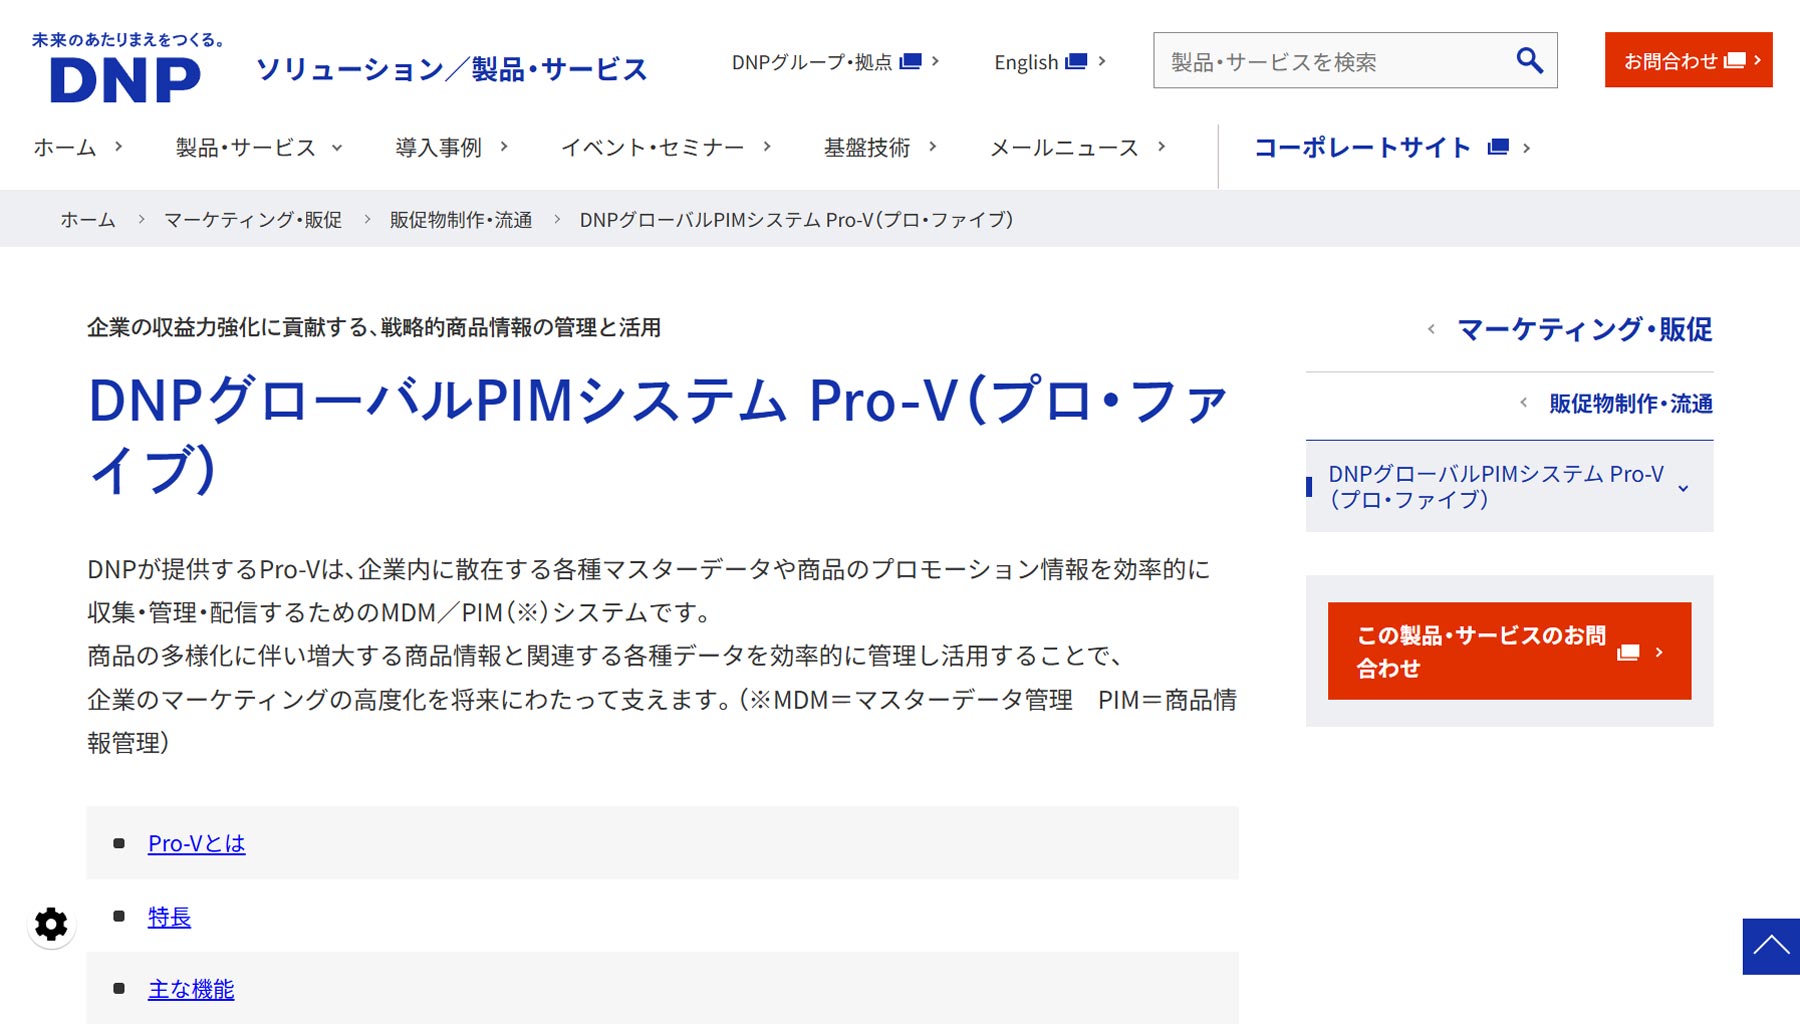Screen dimensions: 1800x1030
Task: Click the search magnifier icon
Action: [x=1529, y=61]
